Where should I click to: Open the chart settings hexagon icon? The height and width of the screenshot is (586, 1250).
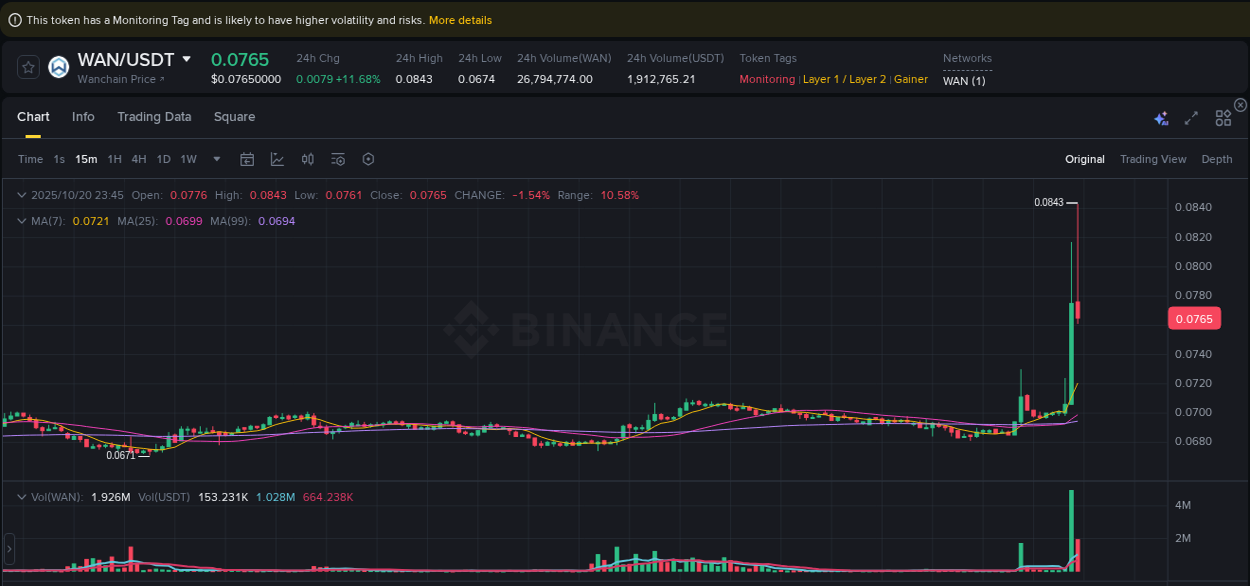pos(367,159)
